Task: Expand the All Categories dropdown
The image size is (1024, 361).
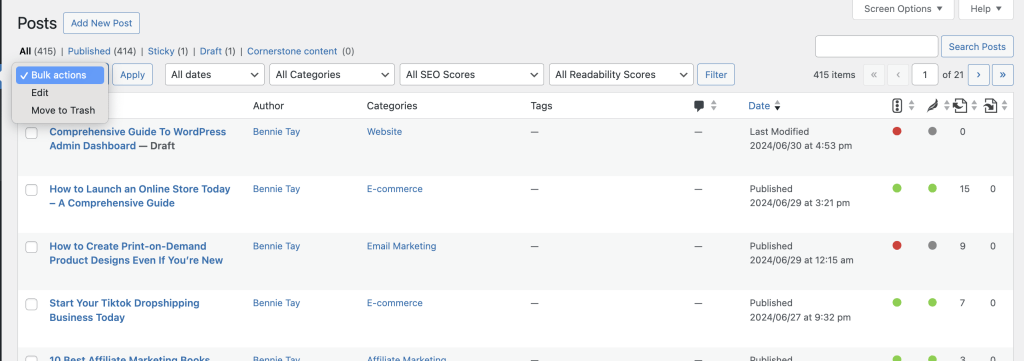Action: 332,74
